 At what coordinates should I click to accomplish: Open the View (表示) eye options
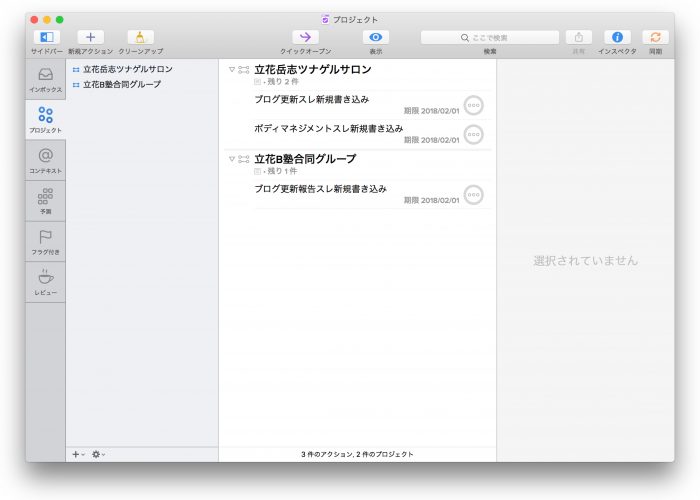(376, 37)
